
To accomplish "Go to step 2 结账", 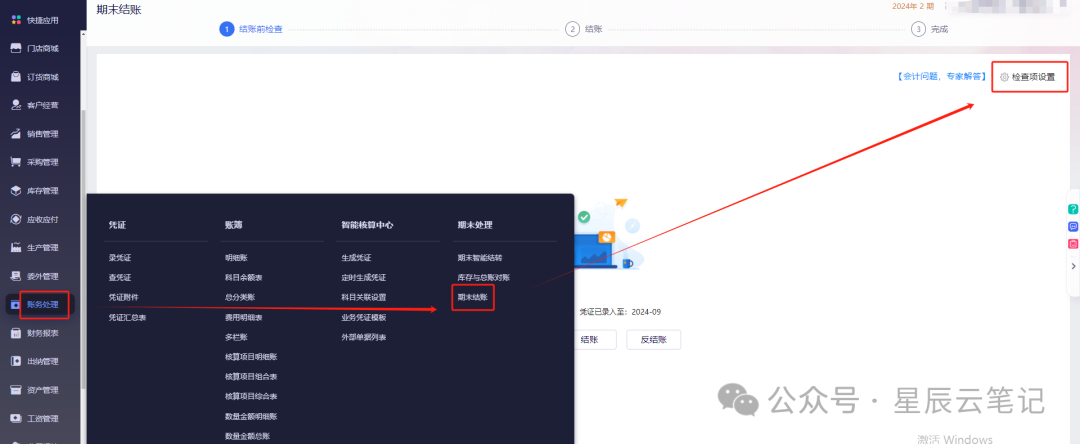I will tap(583, 29).
